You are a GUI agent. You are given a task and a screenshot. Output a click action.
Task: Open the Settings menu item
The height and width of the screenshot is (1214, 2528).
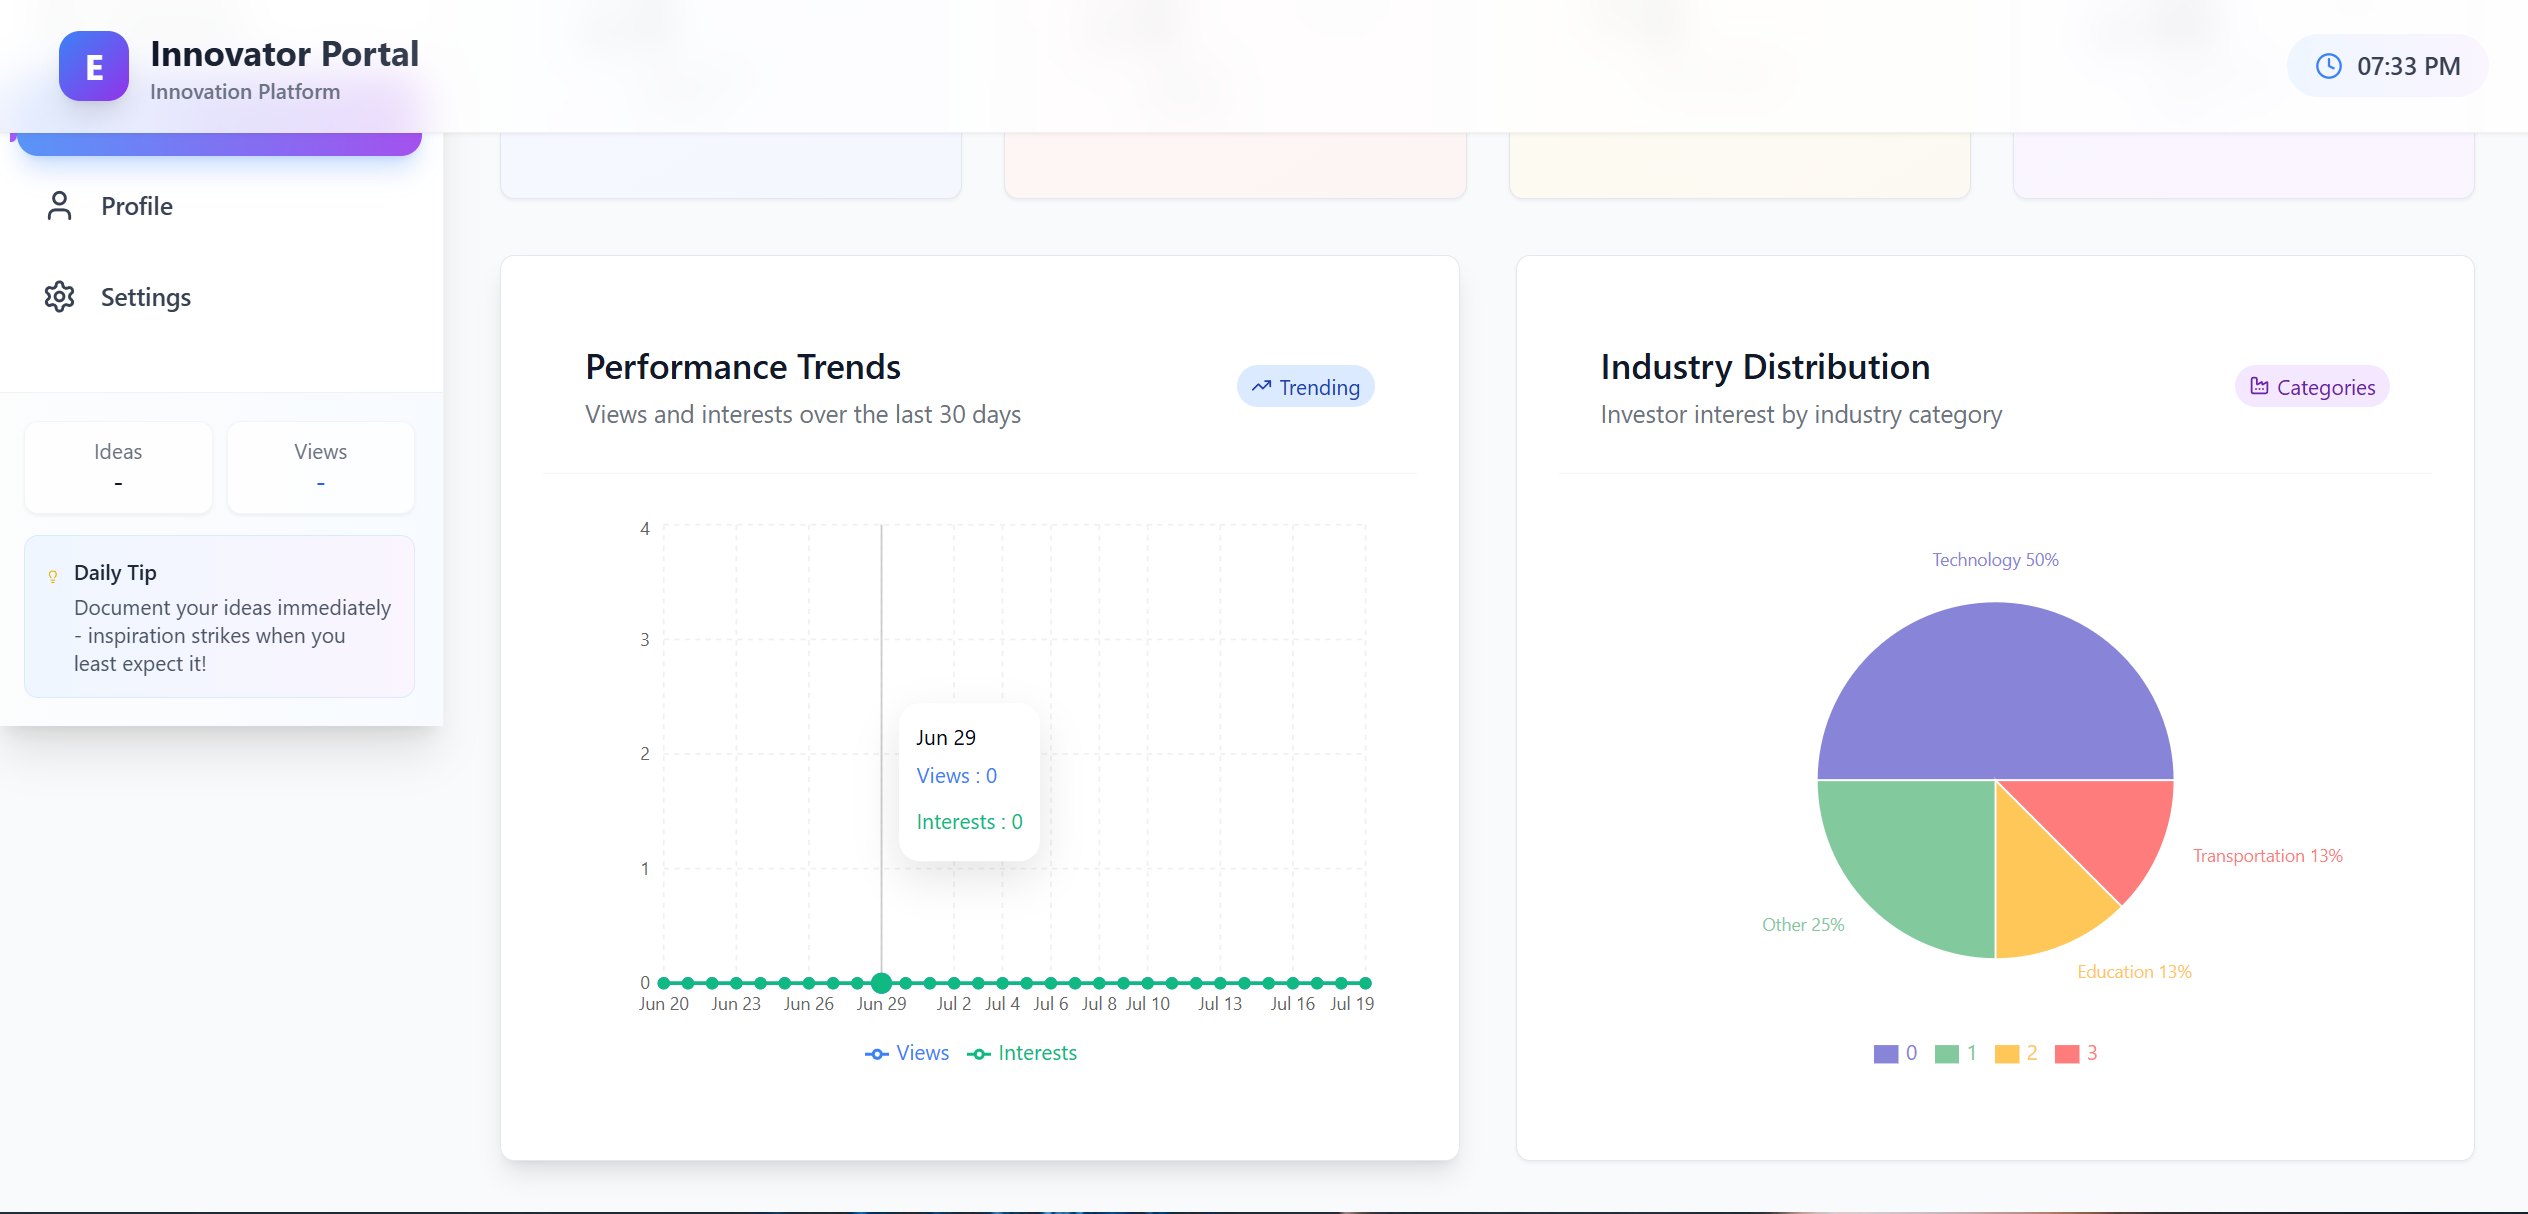pyautogui.click(x=146, y=297)
